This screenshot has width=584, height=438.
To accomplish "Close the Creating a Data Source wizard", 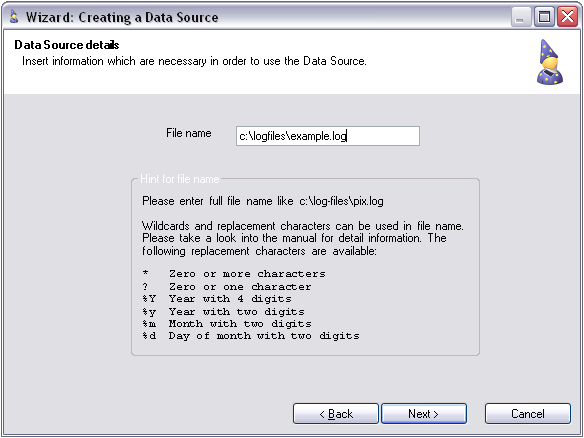I will tap(567, 17).
